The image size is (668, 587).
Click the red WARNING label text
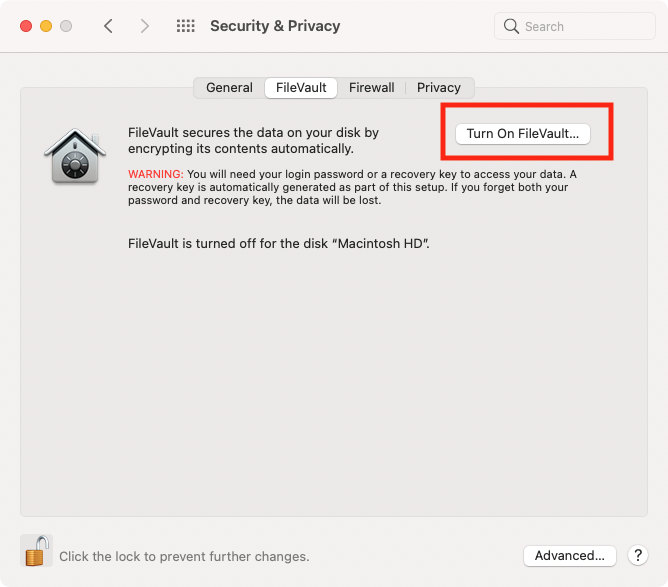click(x=155, y=174)
